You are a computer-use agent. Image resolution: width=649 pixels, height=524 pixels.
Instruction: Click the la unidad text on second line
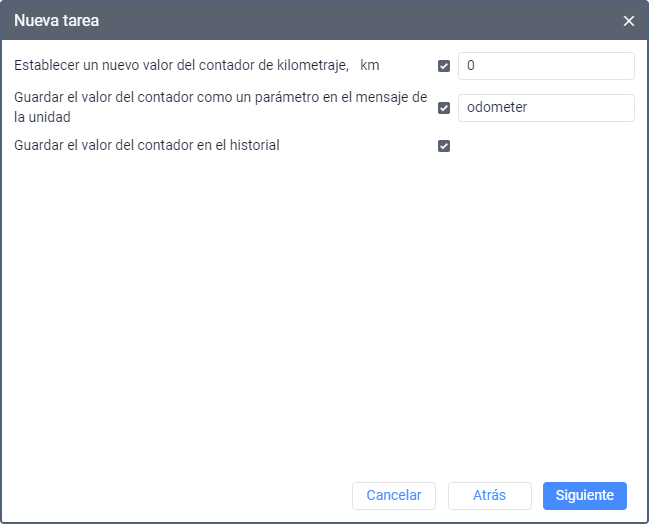tap(41, 117)
